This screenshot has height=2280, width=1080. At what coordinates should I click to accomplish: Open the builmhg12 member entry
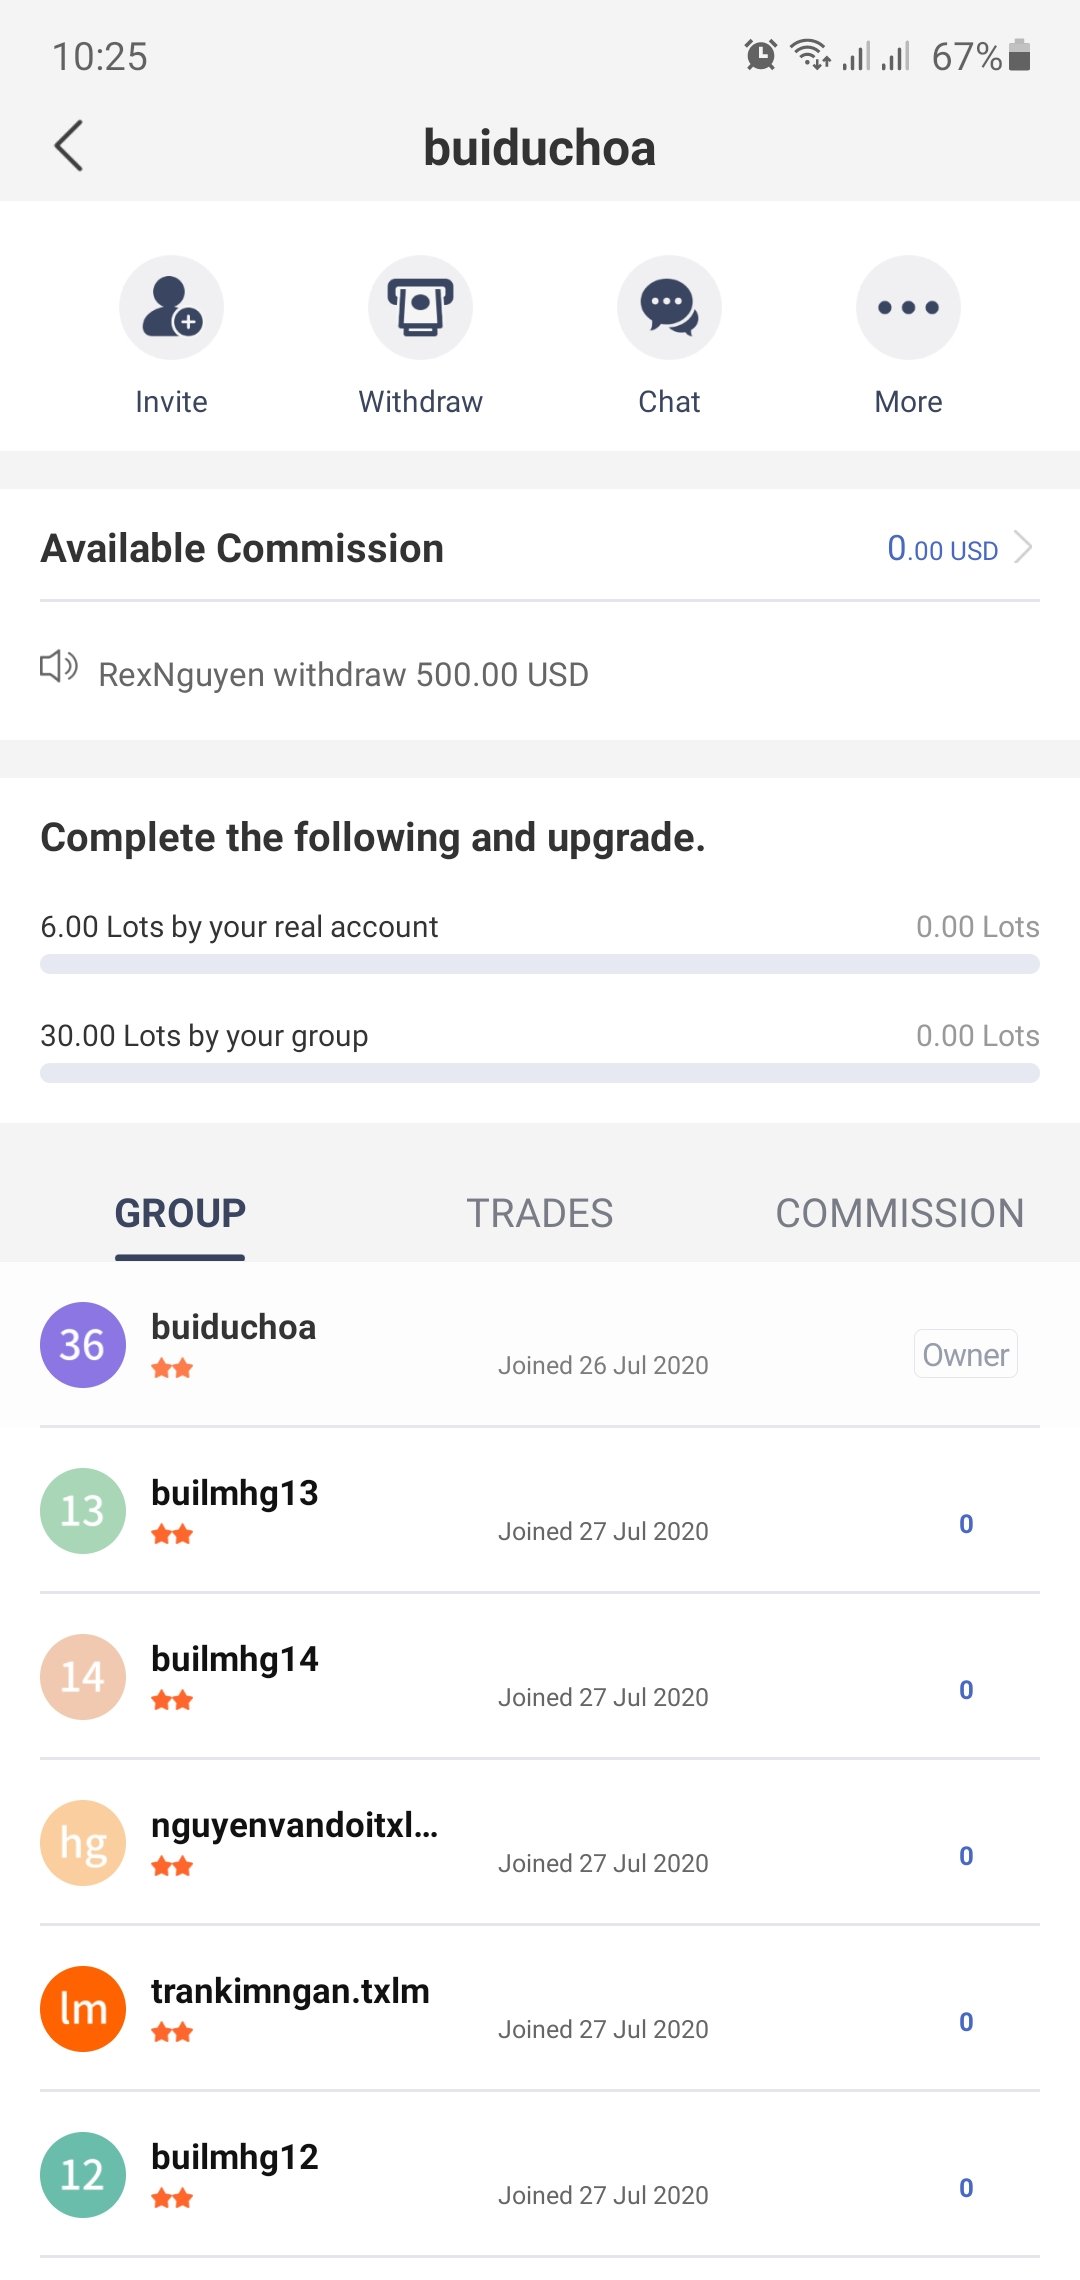[540, 2174]
